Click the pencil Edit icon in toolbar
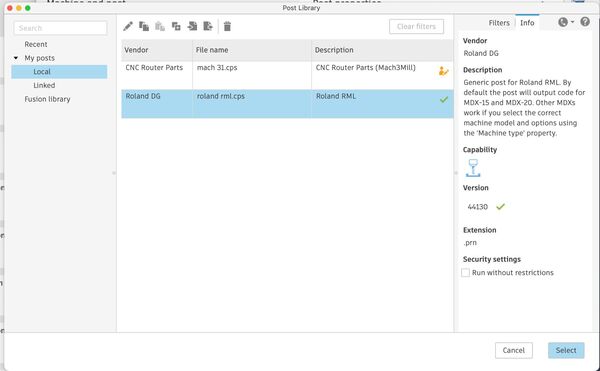 tap(128, 26)
